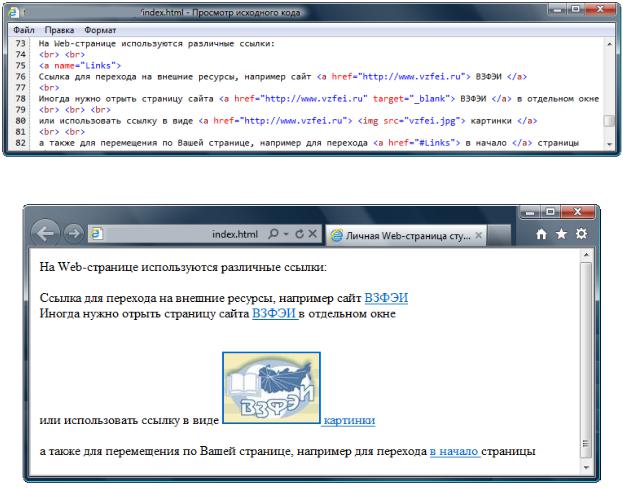Click line number 80 in source viewer
The height and width of the screenshot is (488, 623).
coord(20,120)
